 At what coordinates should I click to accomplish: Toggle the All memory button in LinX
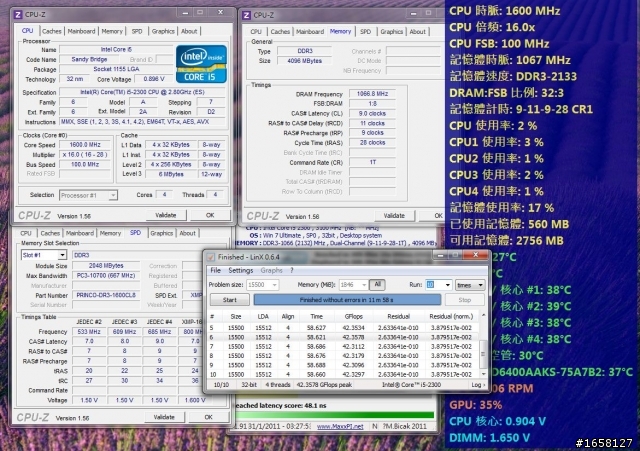pyautogui.click(x=378, y=284)
